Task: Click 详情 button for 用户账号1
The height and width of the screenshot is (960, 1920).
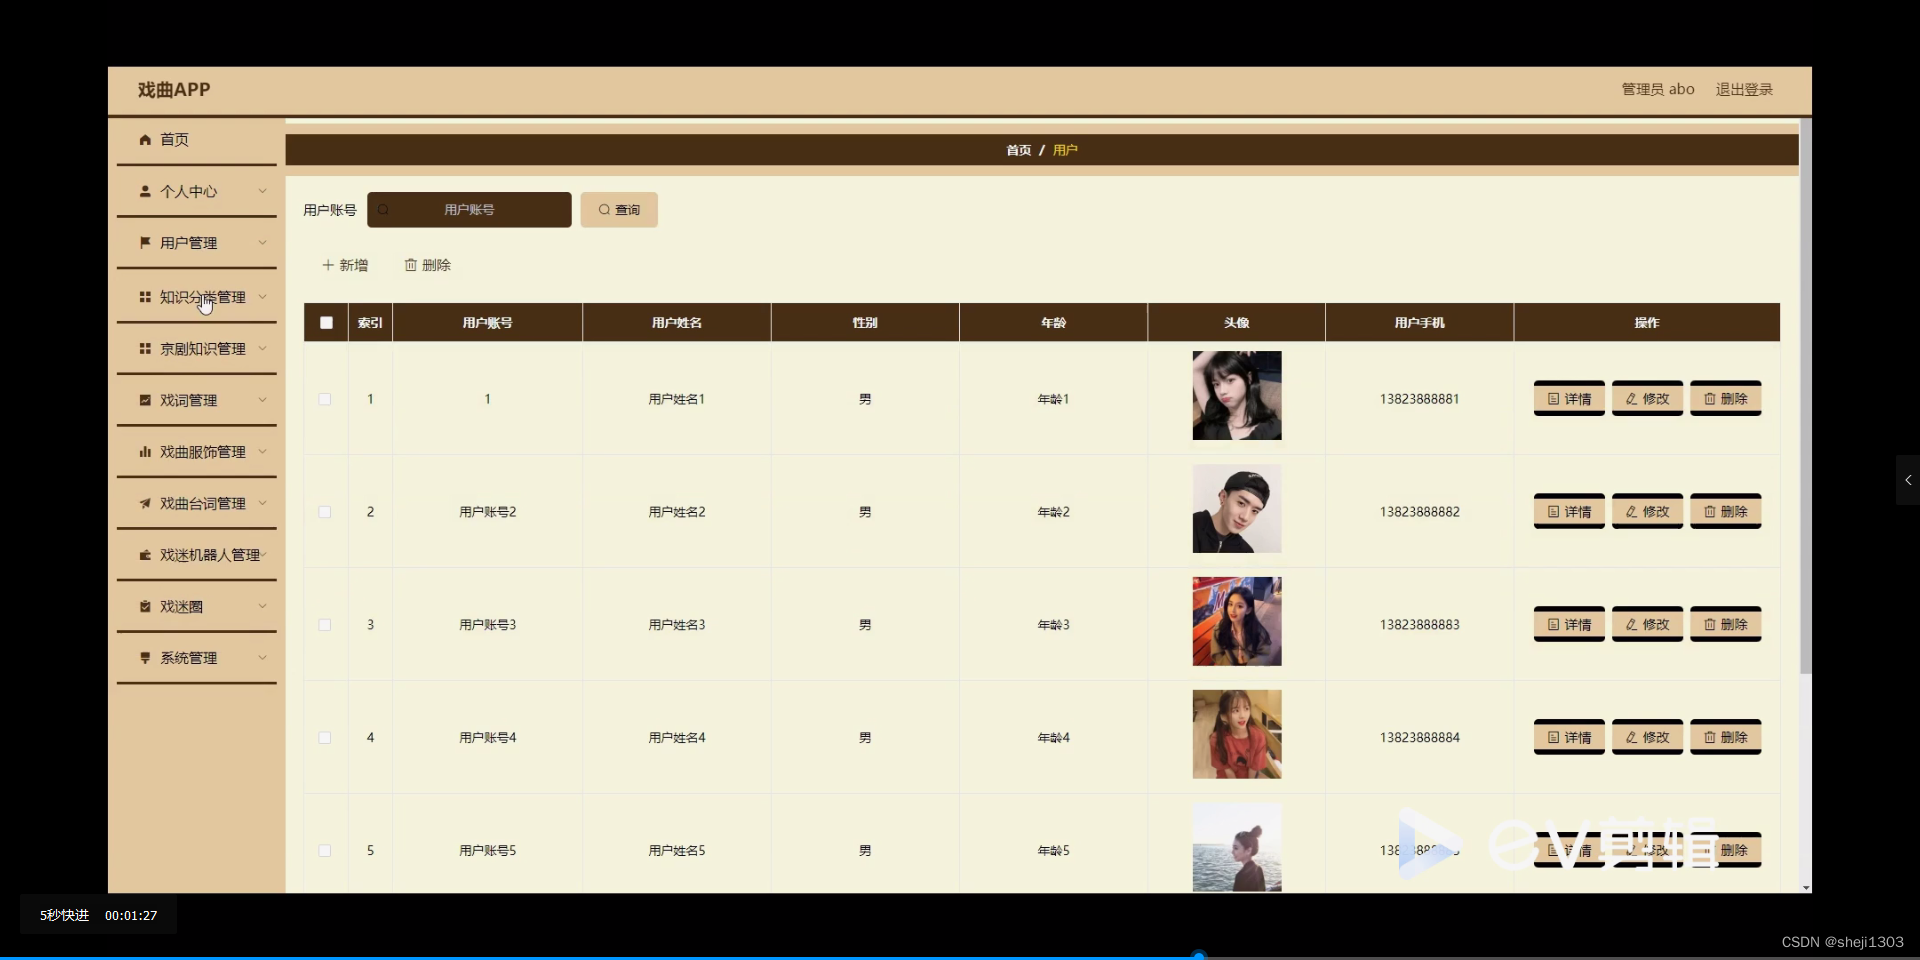Action: (x=1568, y=397)
